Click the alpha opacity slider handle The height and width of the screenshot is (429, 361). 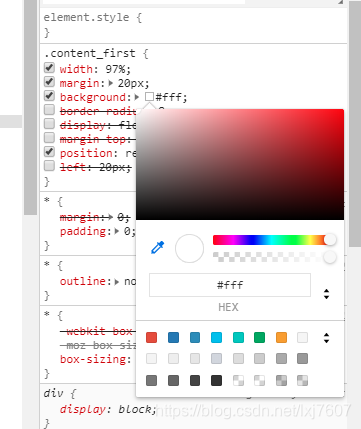tap(330, 257)
